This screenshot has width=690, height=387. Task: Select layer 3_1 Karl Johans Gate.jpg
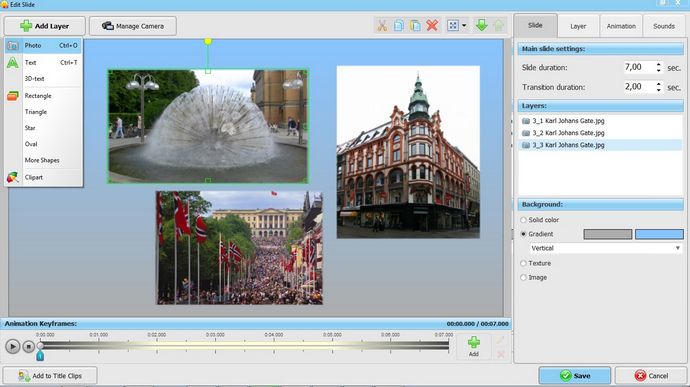pos(601,121)
